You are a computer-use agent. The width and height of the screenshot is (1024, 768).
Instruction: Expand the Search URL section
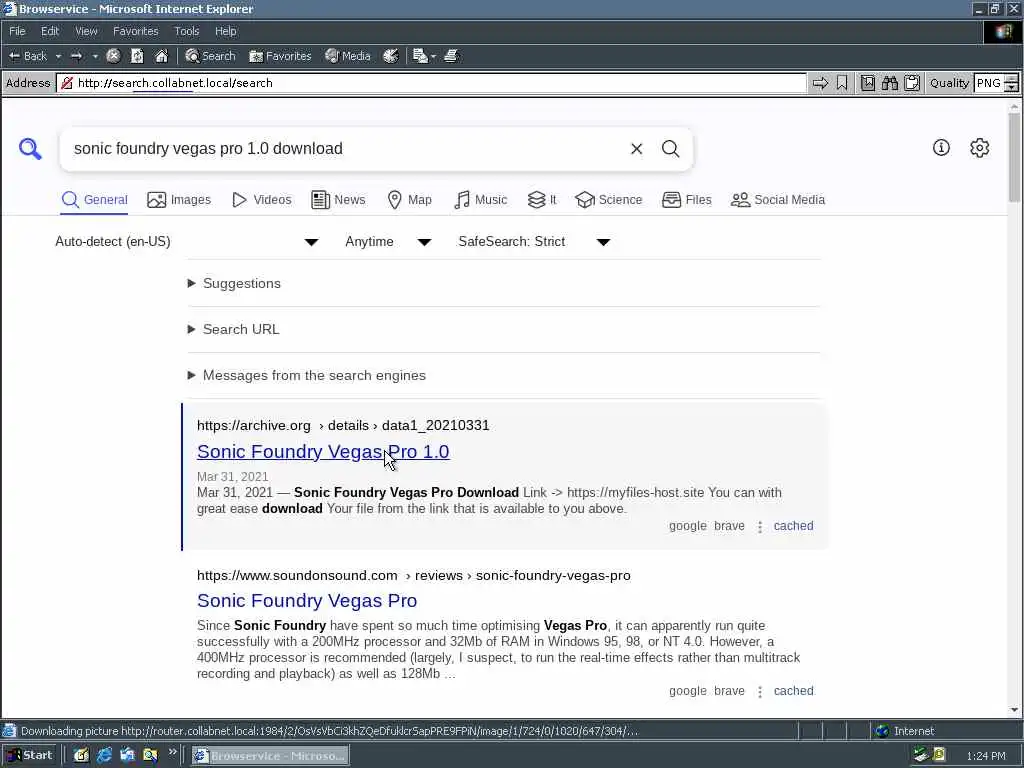(234, 329)
